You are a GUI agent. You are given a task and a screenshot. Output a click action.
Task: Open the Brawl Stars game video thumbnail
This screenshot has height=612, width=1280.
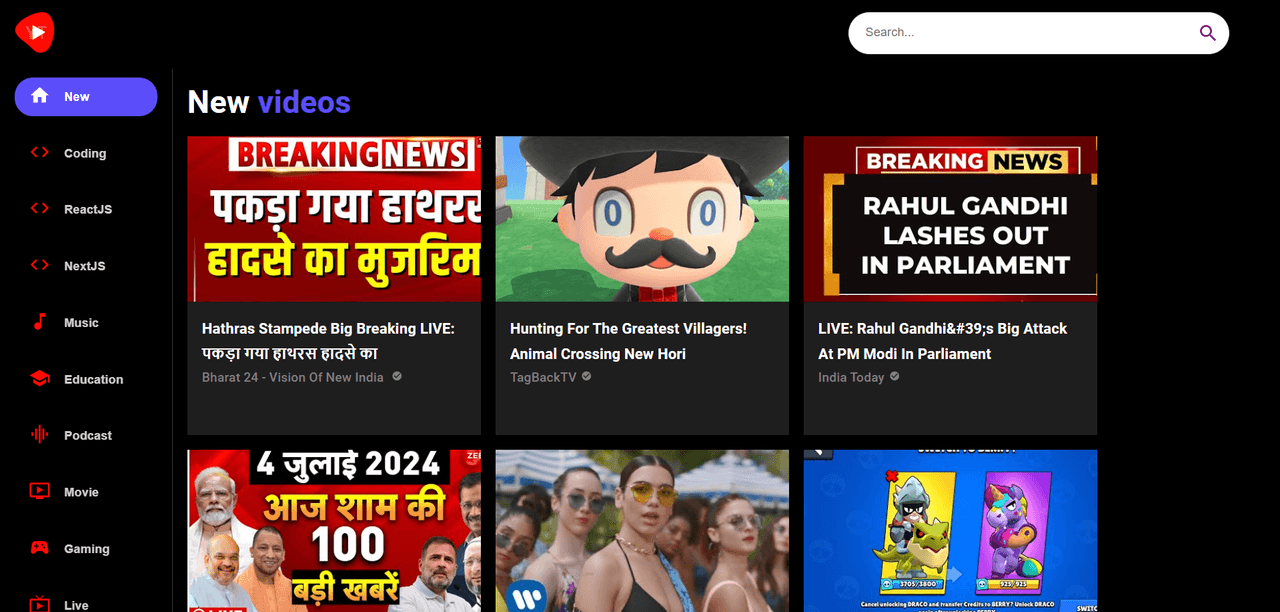tap(950, 530)
